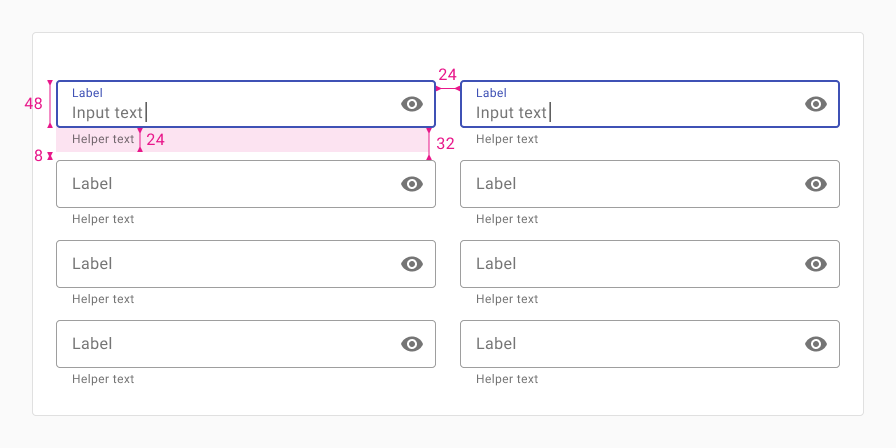
Task: Focus the top-right field containing Input text
Action: point(650,104)
